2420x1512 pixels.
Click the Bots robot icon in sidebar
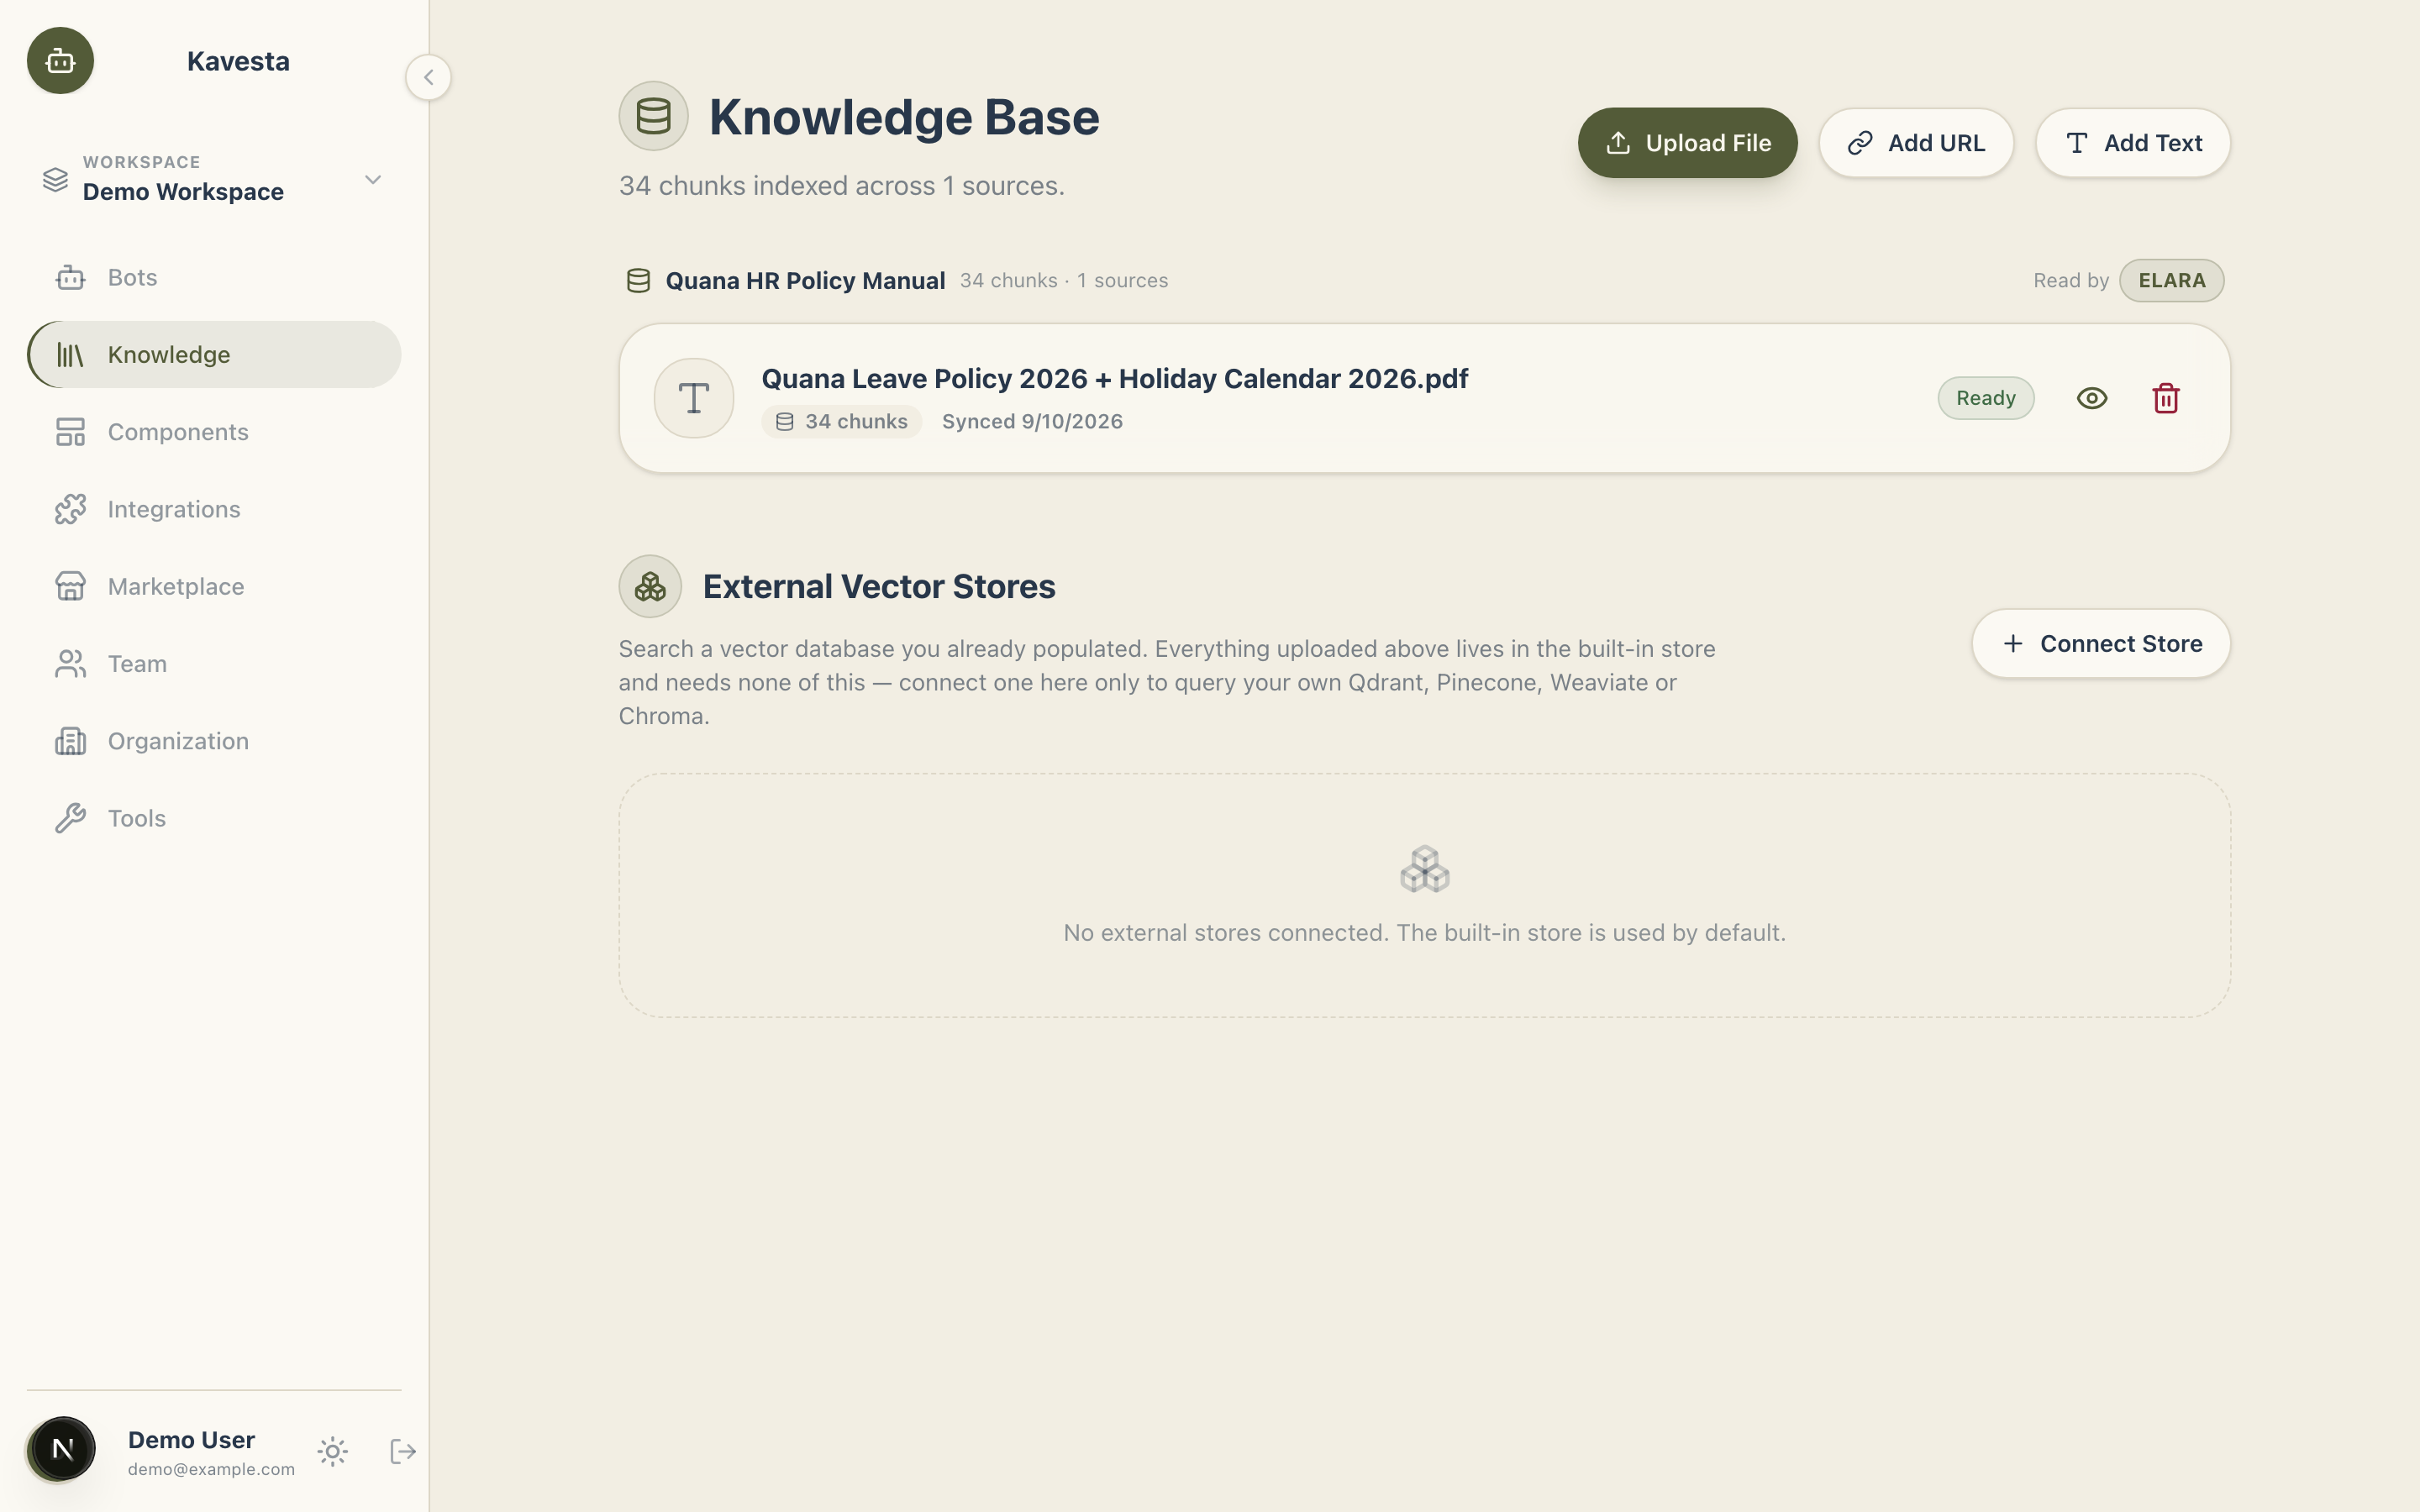[70, 277]
